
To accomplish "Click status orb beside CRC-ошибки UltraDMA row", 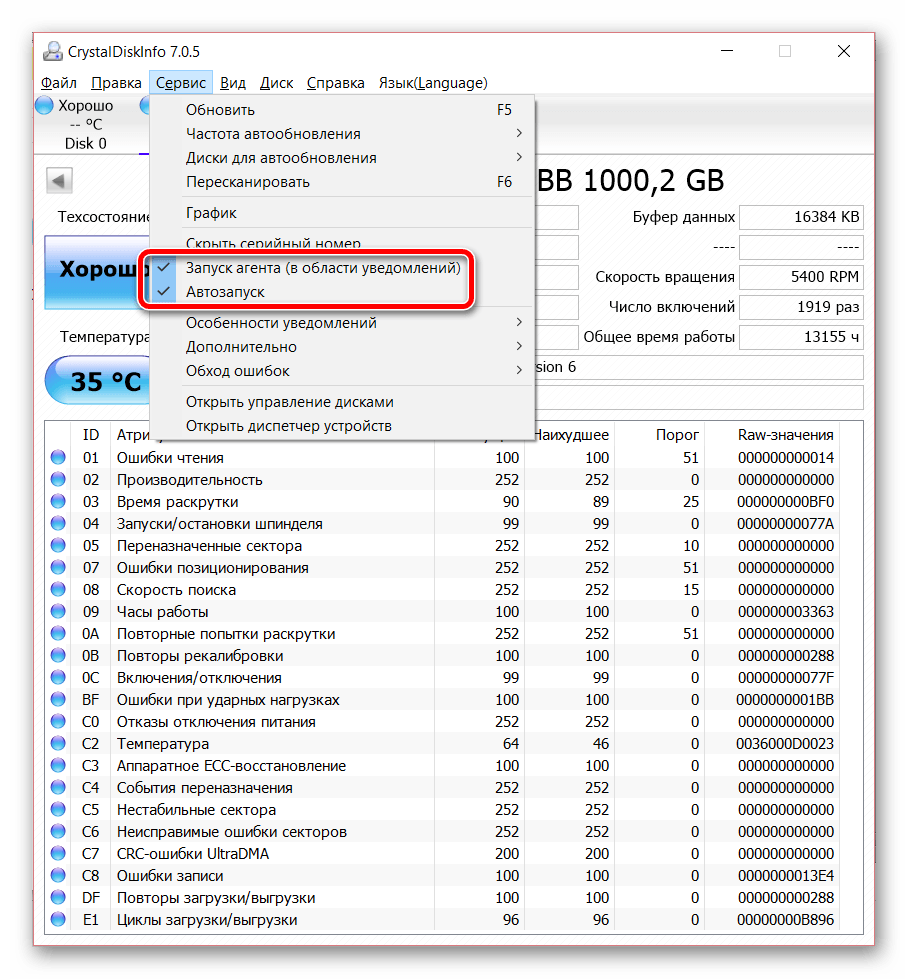I will (x=58, y=854).
